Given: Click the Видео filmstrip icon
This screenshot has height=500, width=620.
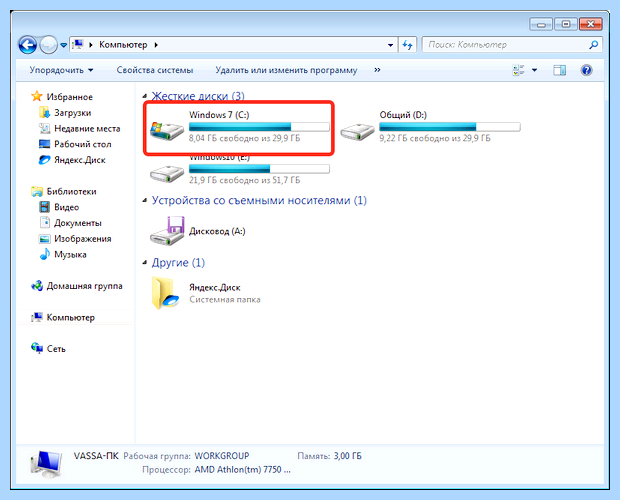Looking at the screenshot, I should [44, 207].
